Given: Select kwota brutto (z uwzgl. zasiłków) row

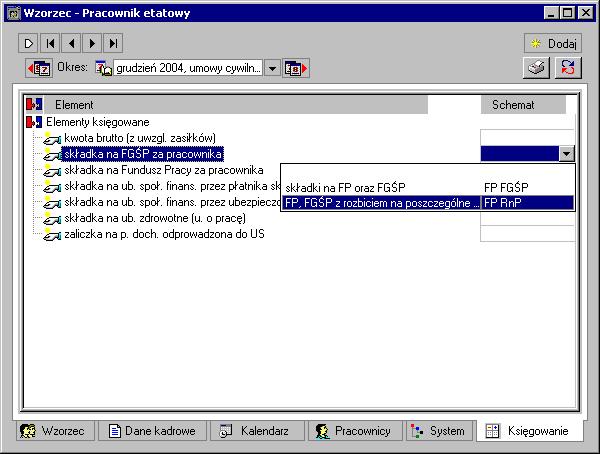Looking at the screenshot, I should [140, 138].
